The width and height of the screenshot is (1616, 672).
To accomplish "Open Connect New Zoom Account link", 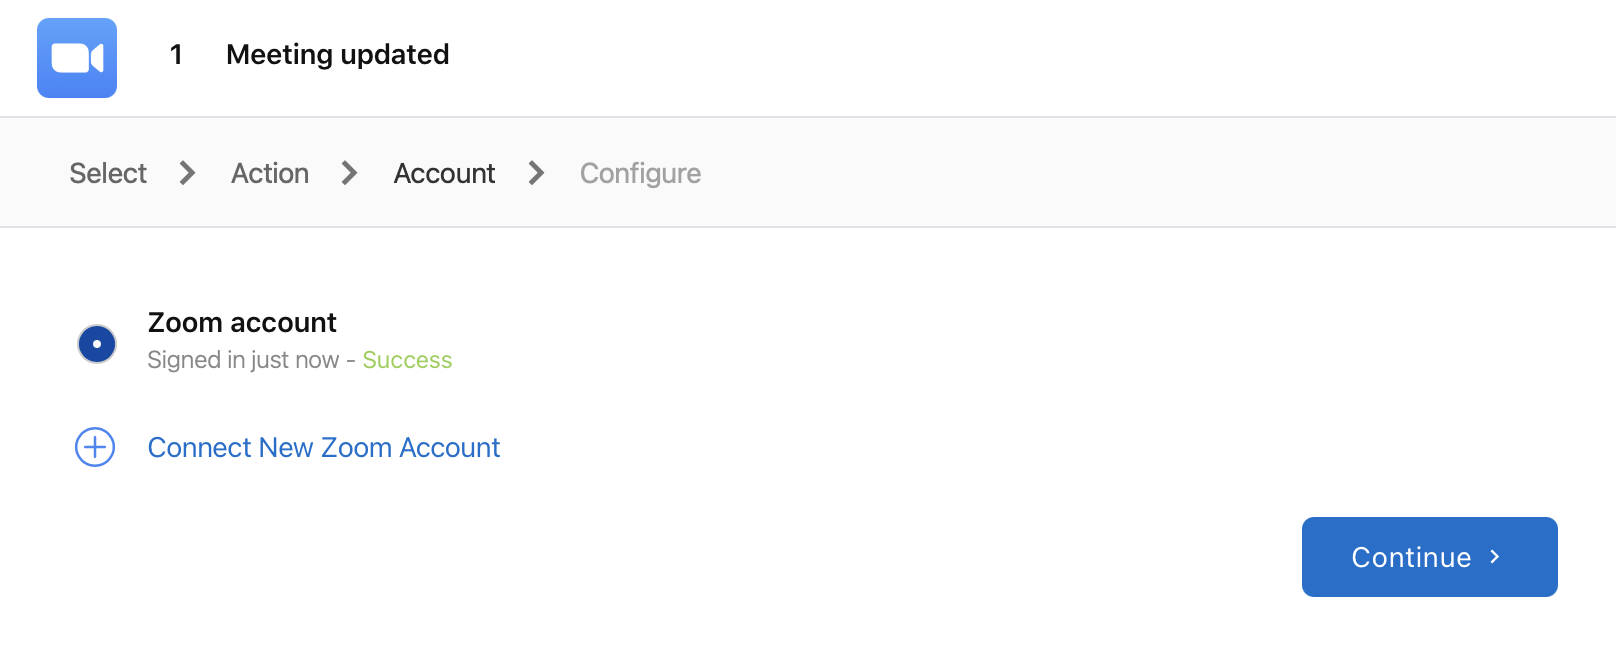I will (x=323, y=447).
